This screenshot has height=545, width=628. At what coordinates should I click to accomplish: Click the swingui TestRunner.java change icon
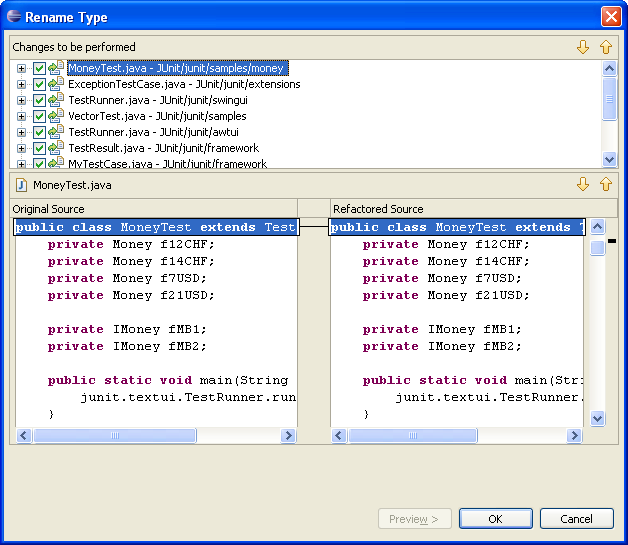point(56,100)
